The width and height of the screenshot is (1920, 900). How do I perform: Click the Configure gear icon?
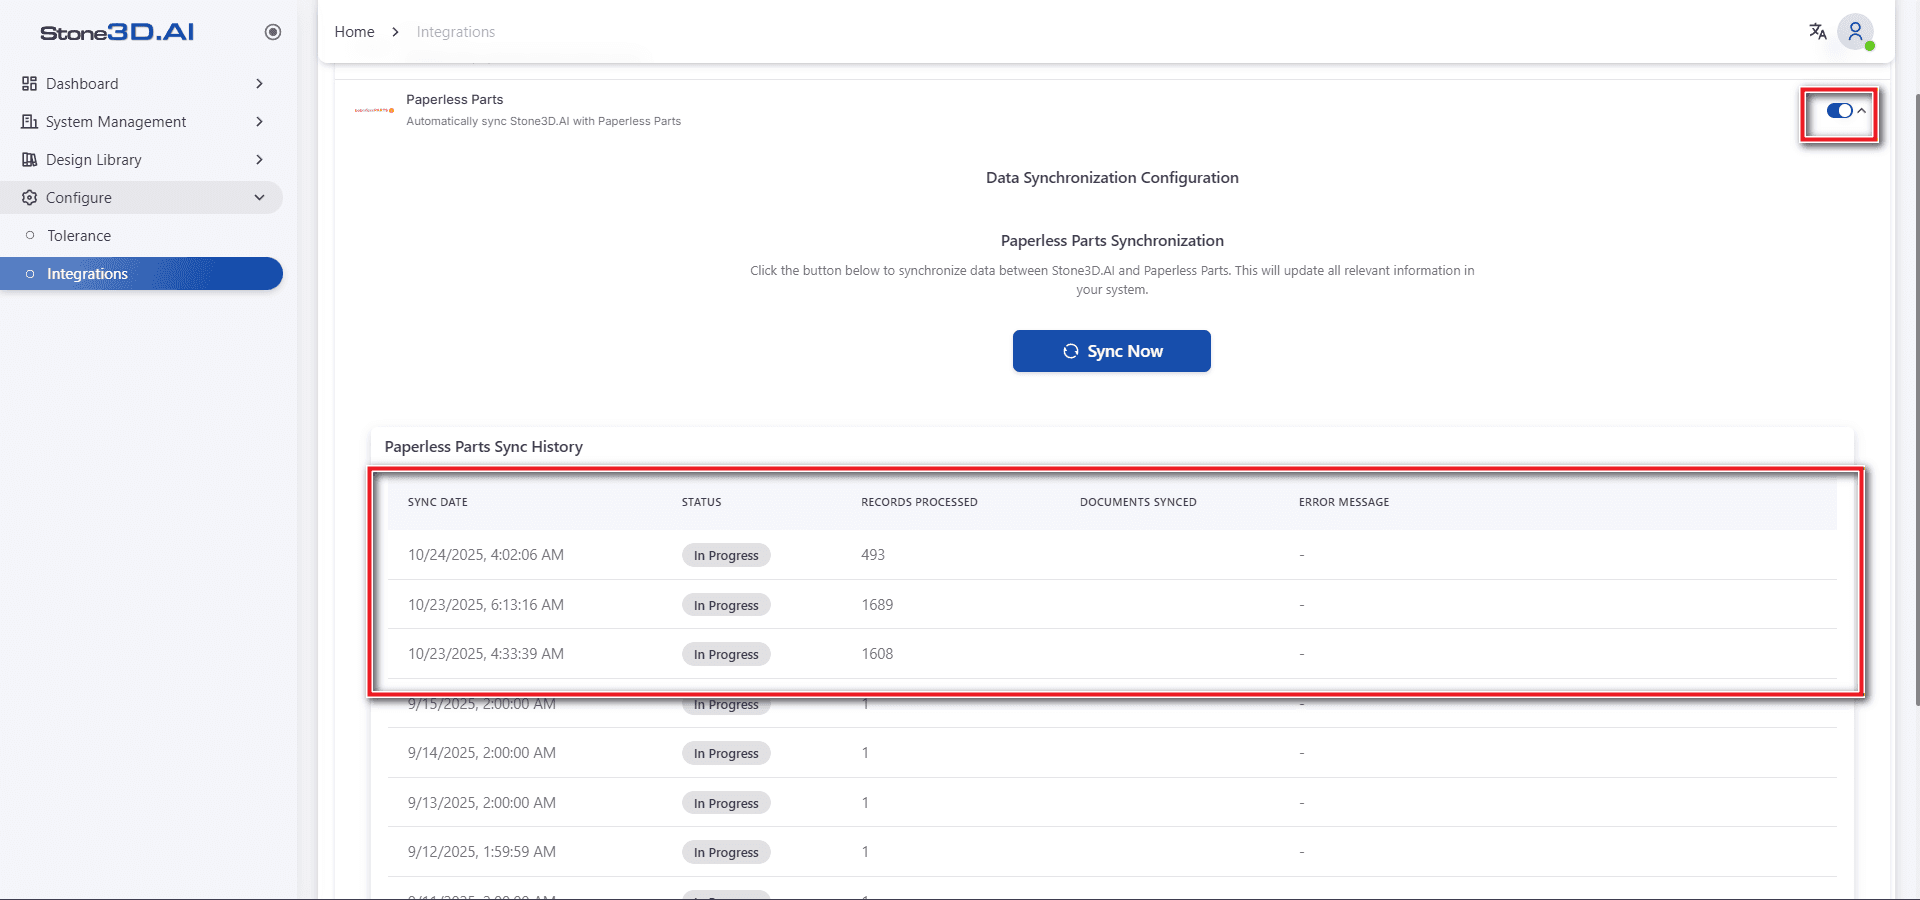pos(29,198)
